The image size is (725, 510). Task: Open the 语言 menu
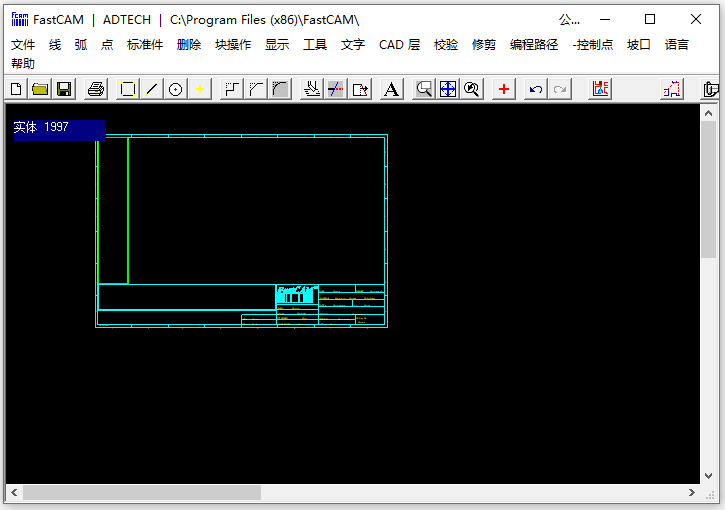676,45
